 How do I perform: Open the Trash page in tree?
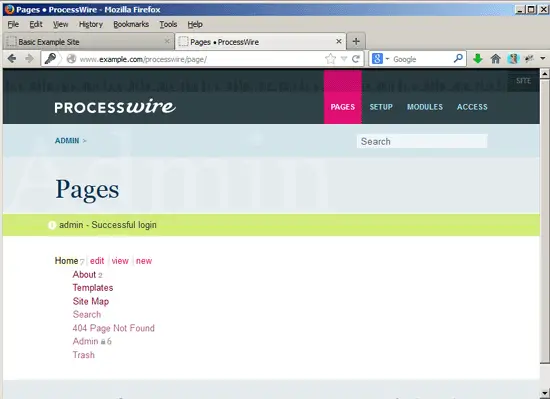coord(83,355)
